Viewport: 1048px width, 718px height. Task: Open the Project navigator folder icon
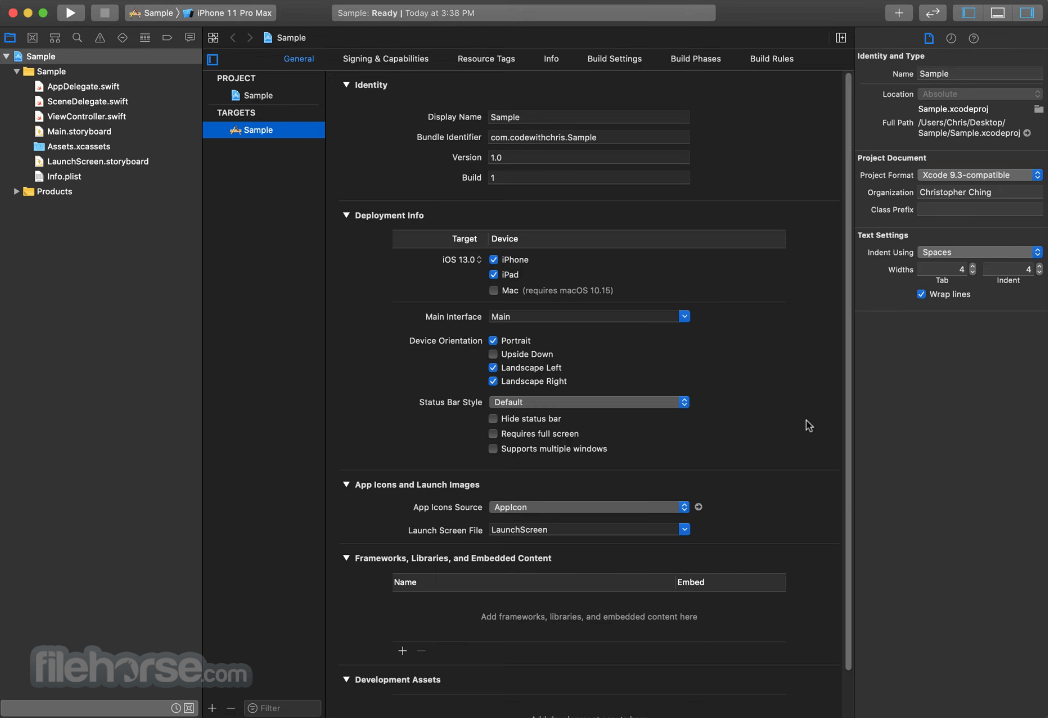[10, 38]
